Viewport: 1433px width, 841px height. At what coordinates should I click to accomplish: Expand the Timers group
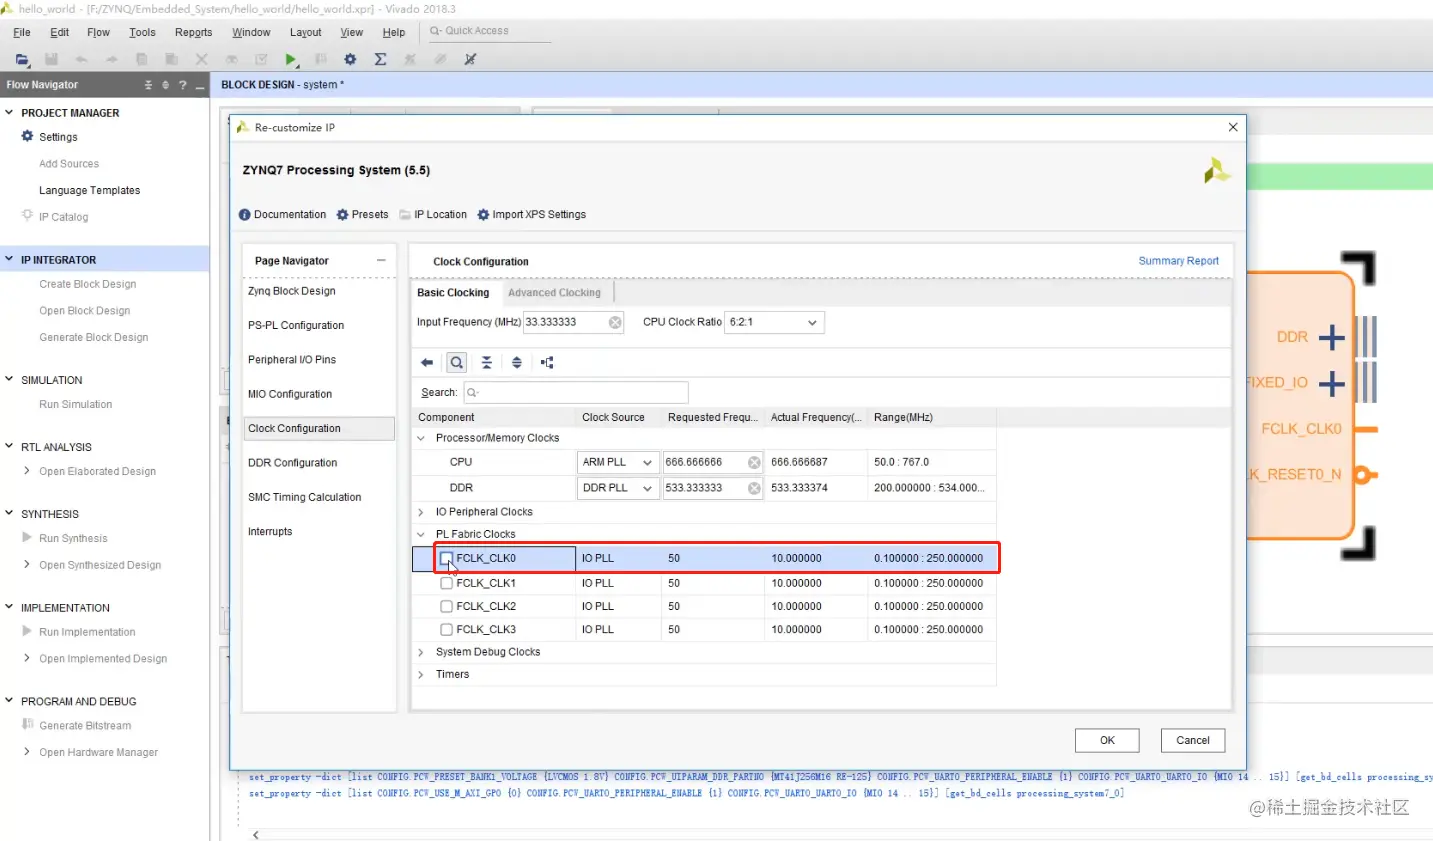[421, 675]
